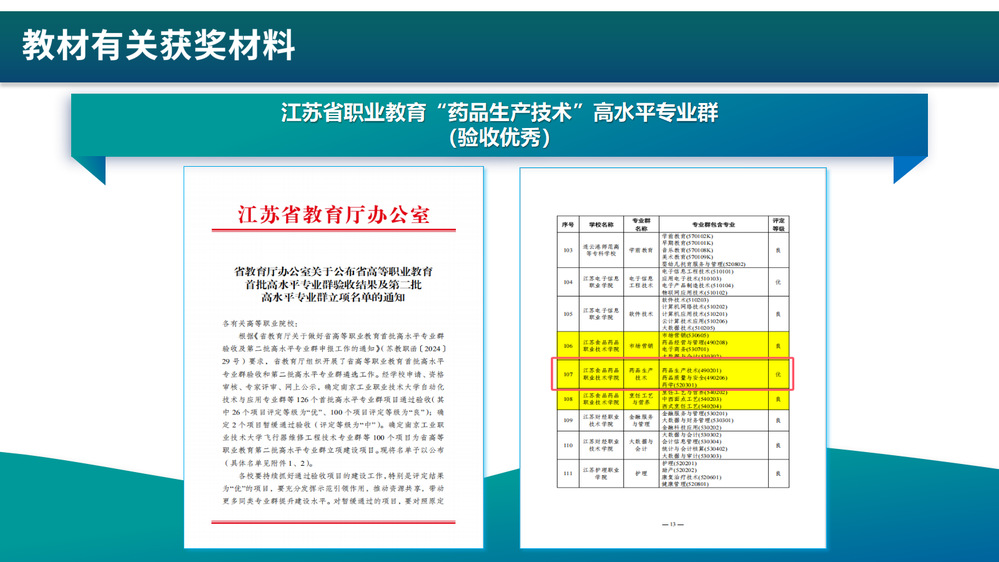The width and height of the screenshot is (999, 562).
Task: Click the 各有关高等职业院校 salutation line
Action: coord(257,325)
